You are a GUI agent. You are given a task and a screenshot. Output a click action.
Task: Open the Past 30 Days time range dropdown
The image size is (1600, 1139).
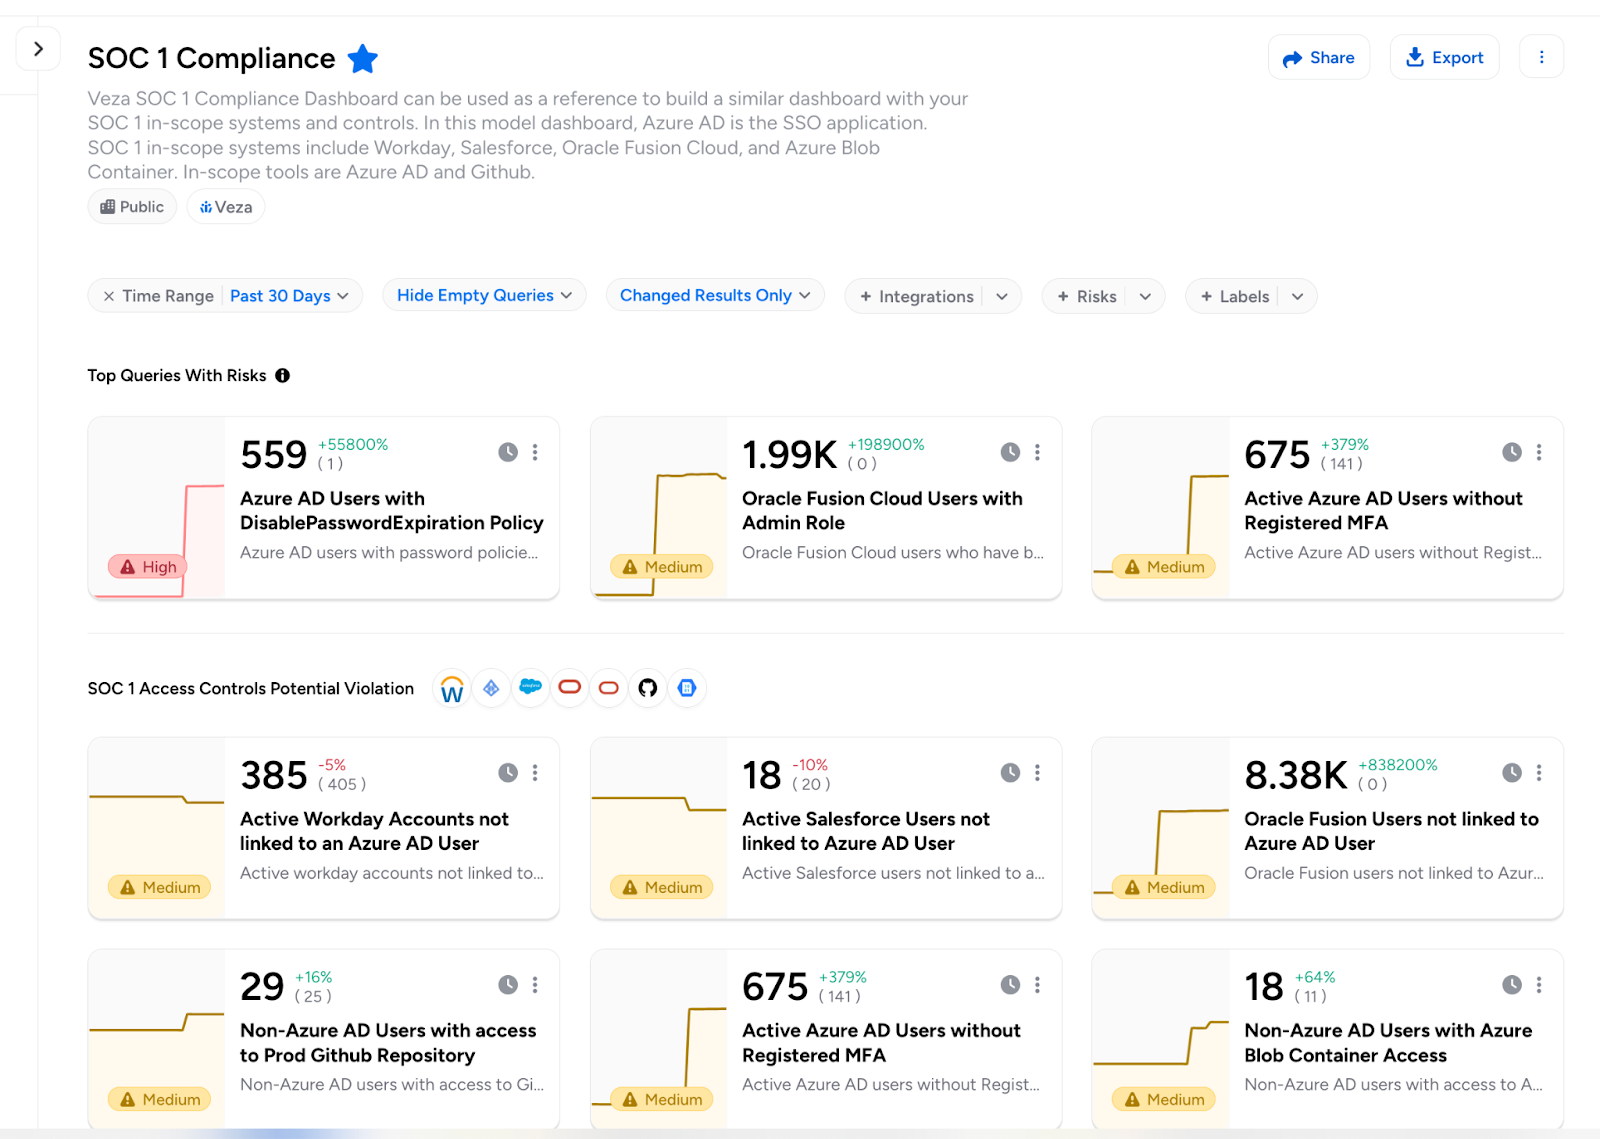click(289, 296)
